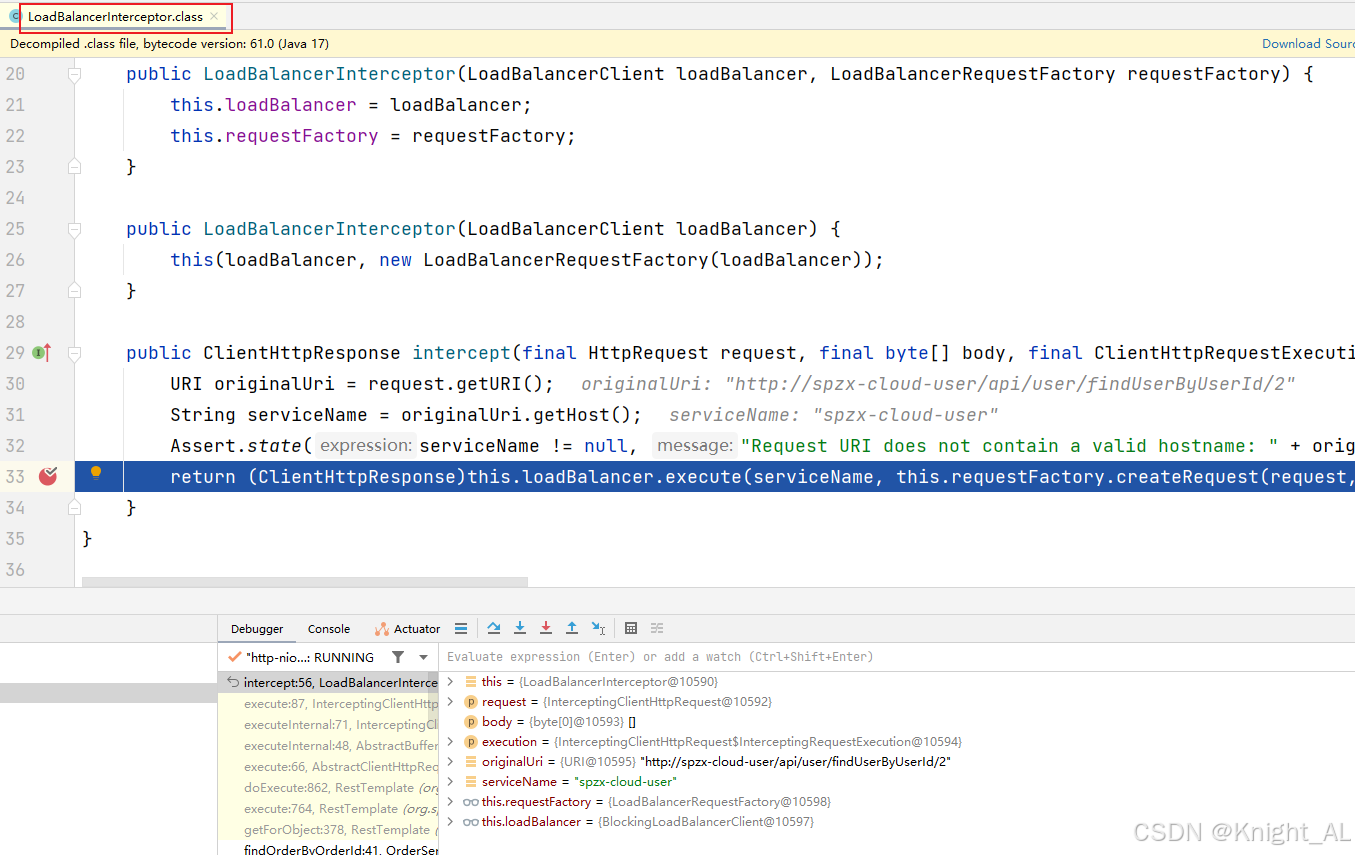
Task: Expand the 'this' variable node
Action: tap(451, 681)
